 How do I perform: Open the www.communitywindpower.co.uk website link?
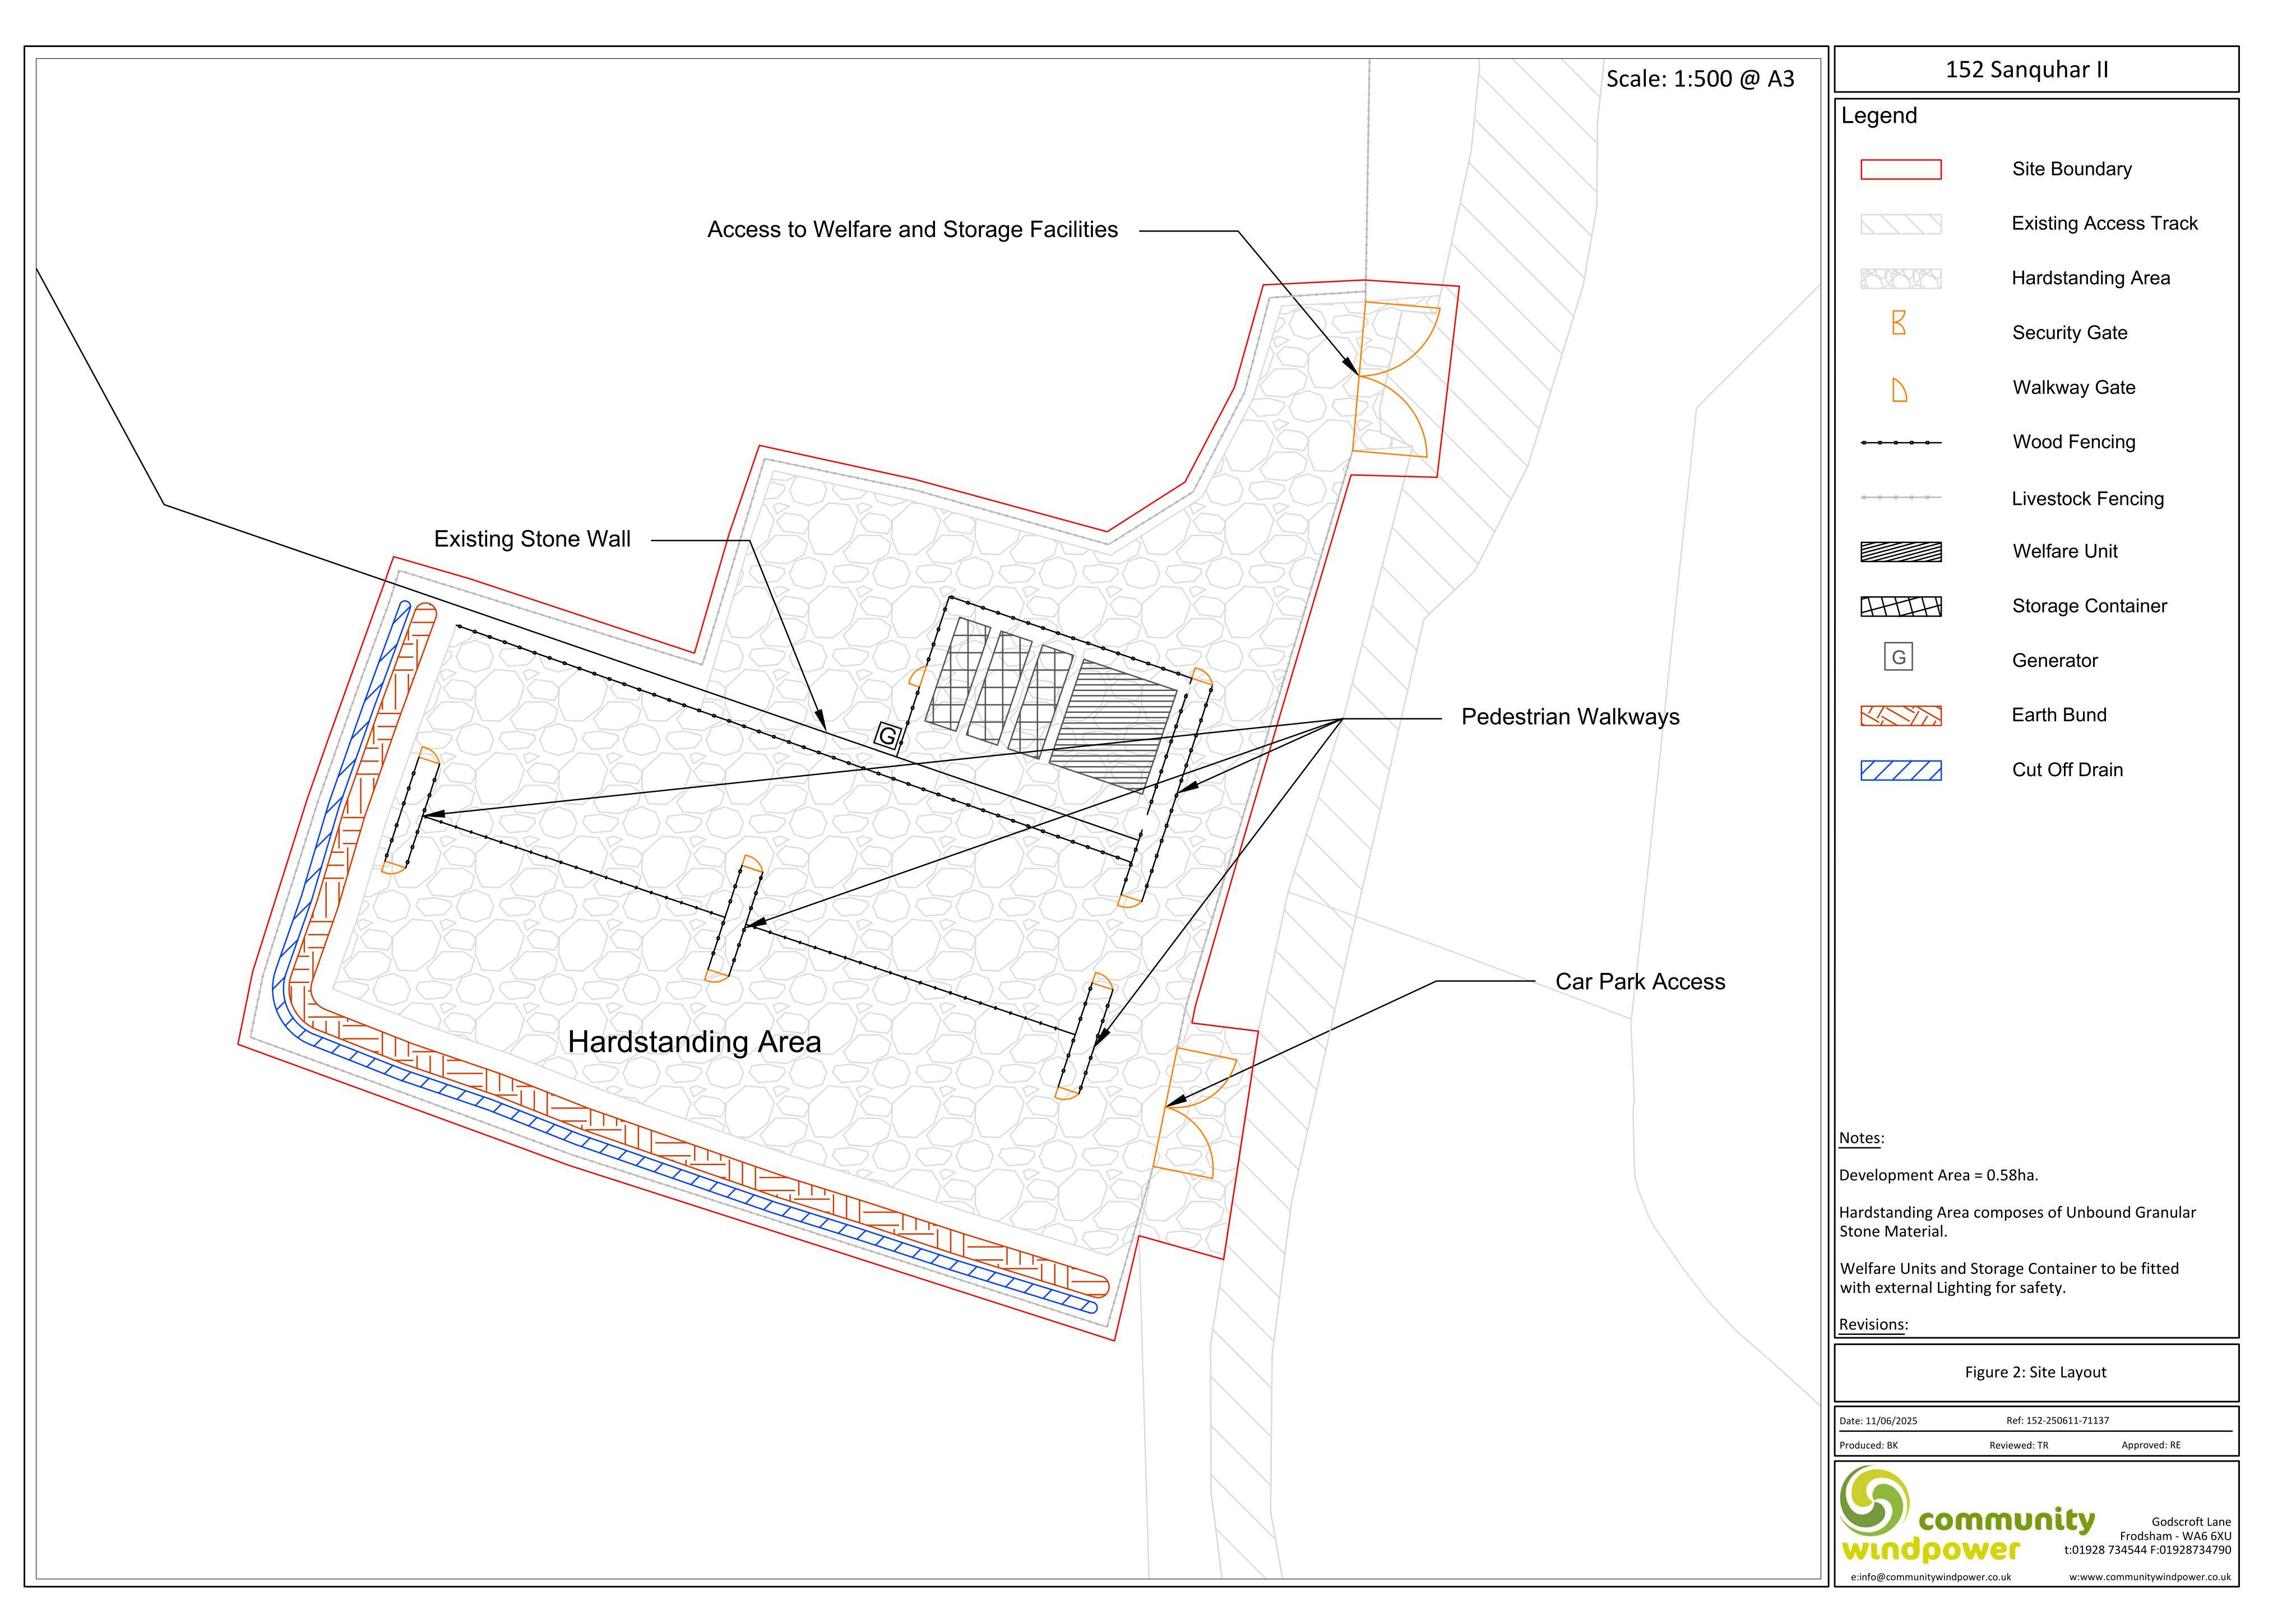[2149, 1577]
